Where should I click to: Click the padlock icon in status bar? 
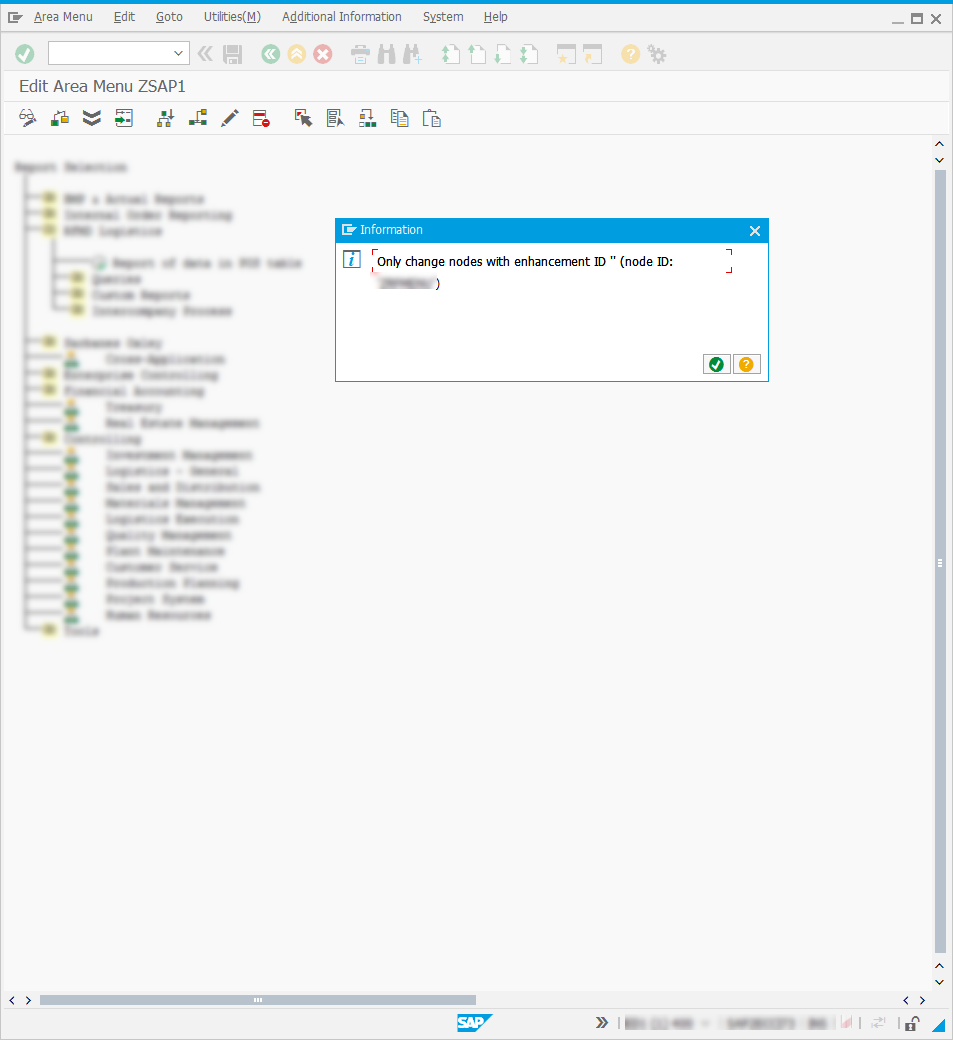pyautogui.click(x=913, y=1023)
